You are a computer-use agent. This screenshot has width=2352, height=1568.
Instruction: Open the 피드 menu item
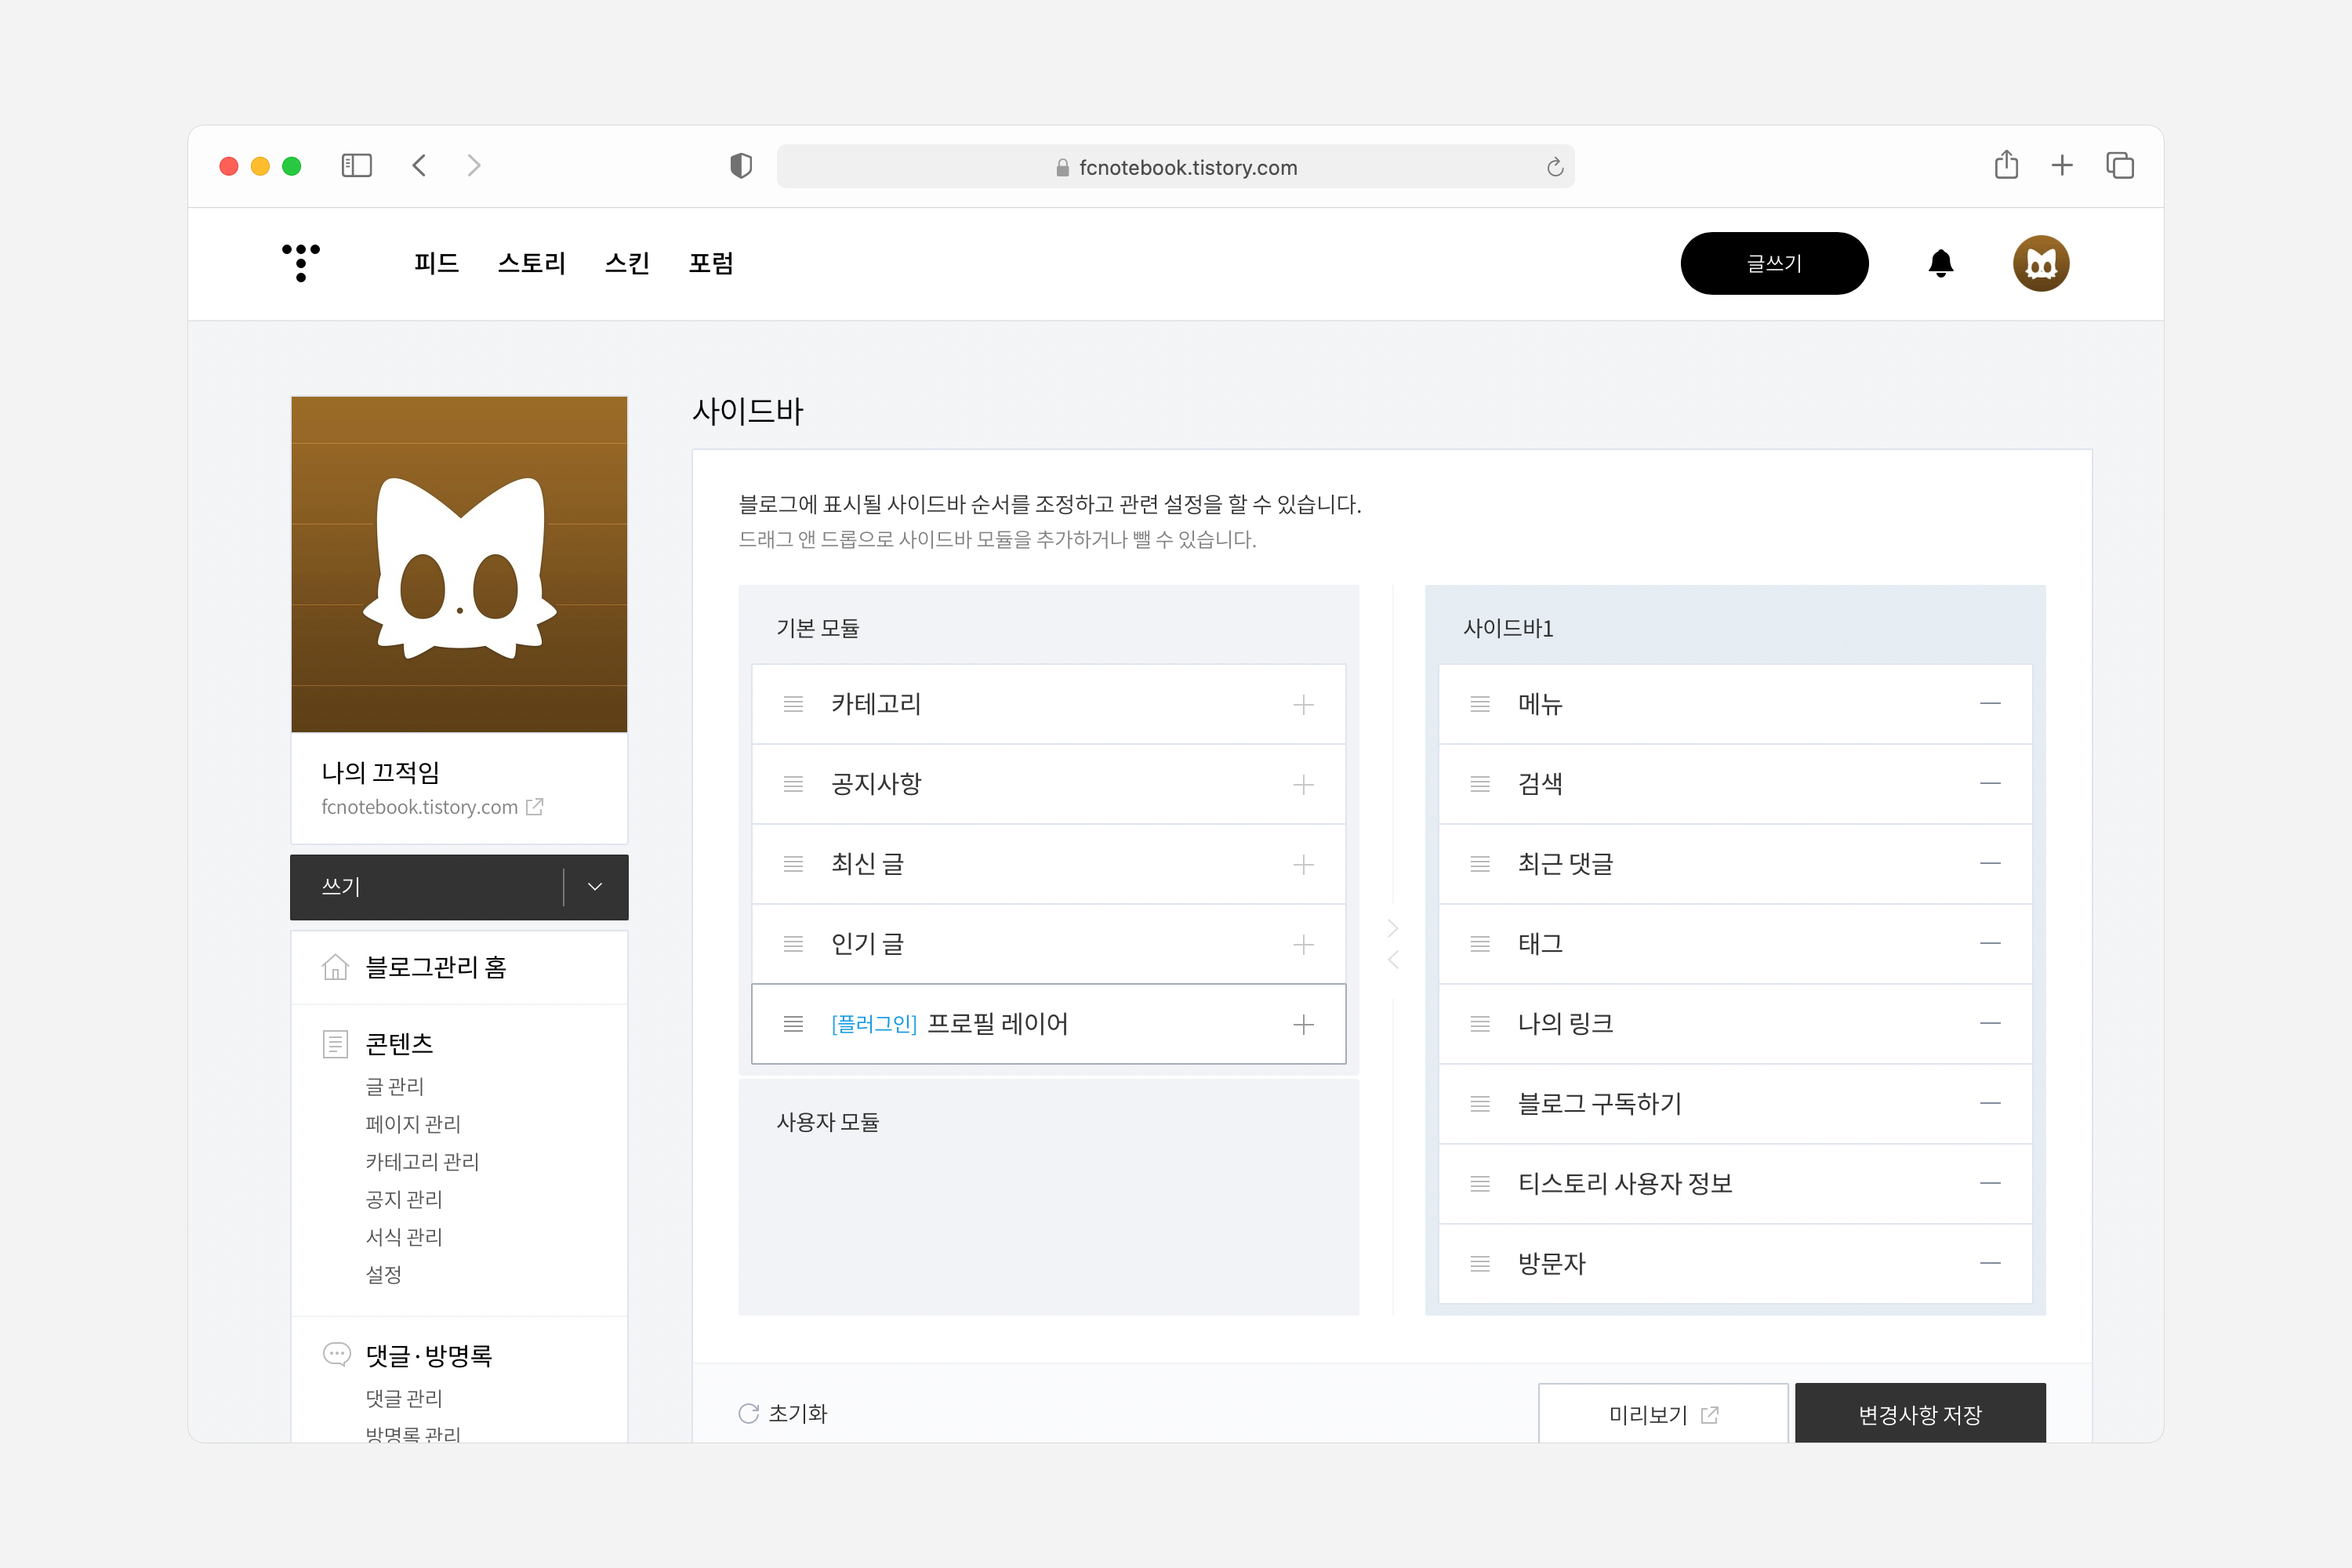[436, 263]
